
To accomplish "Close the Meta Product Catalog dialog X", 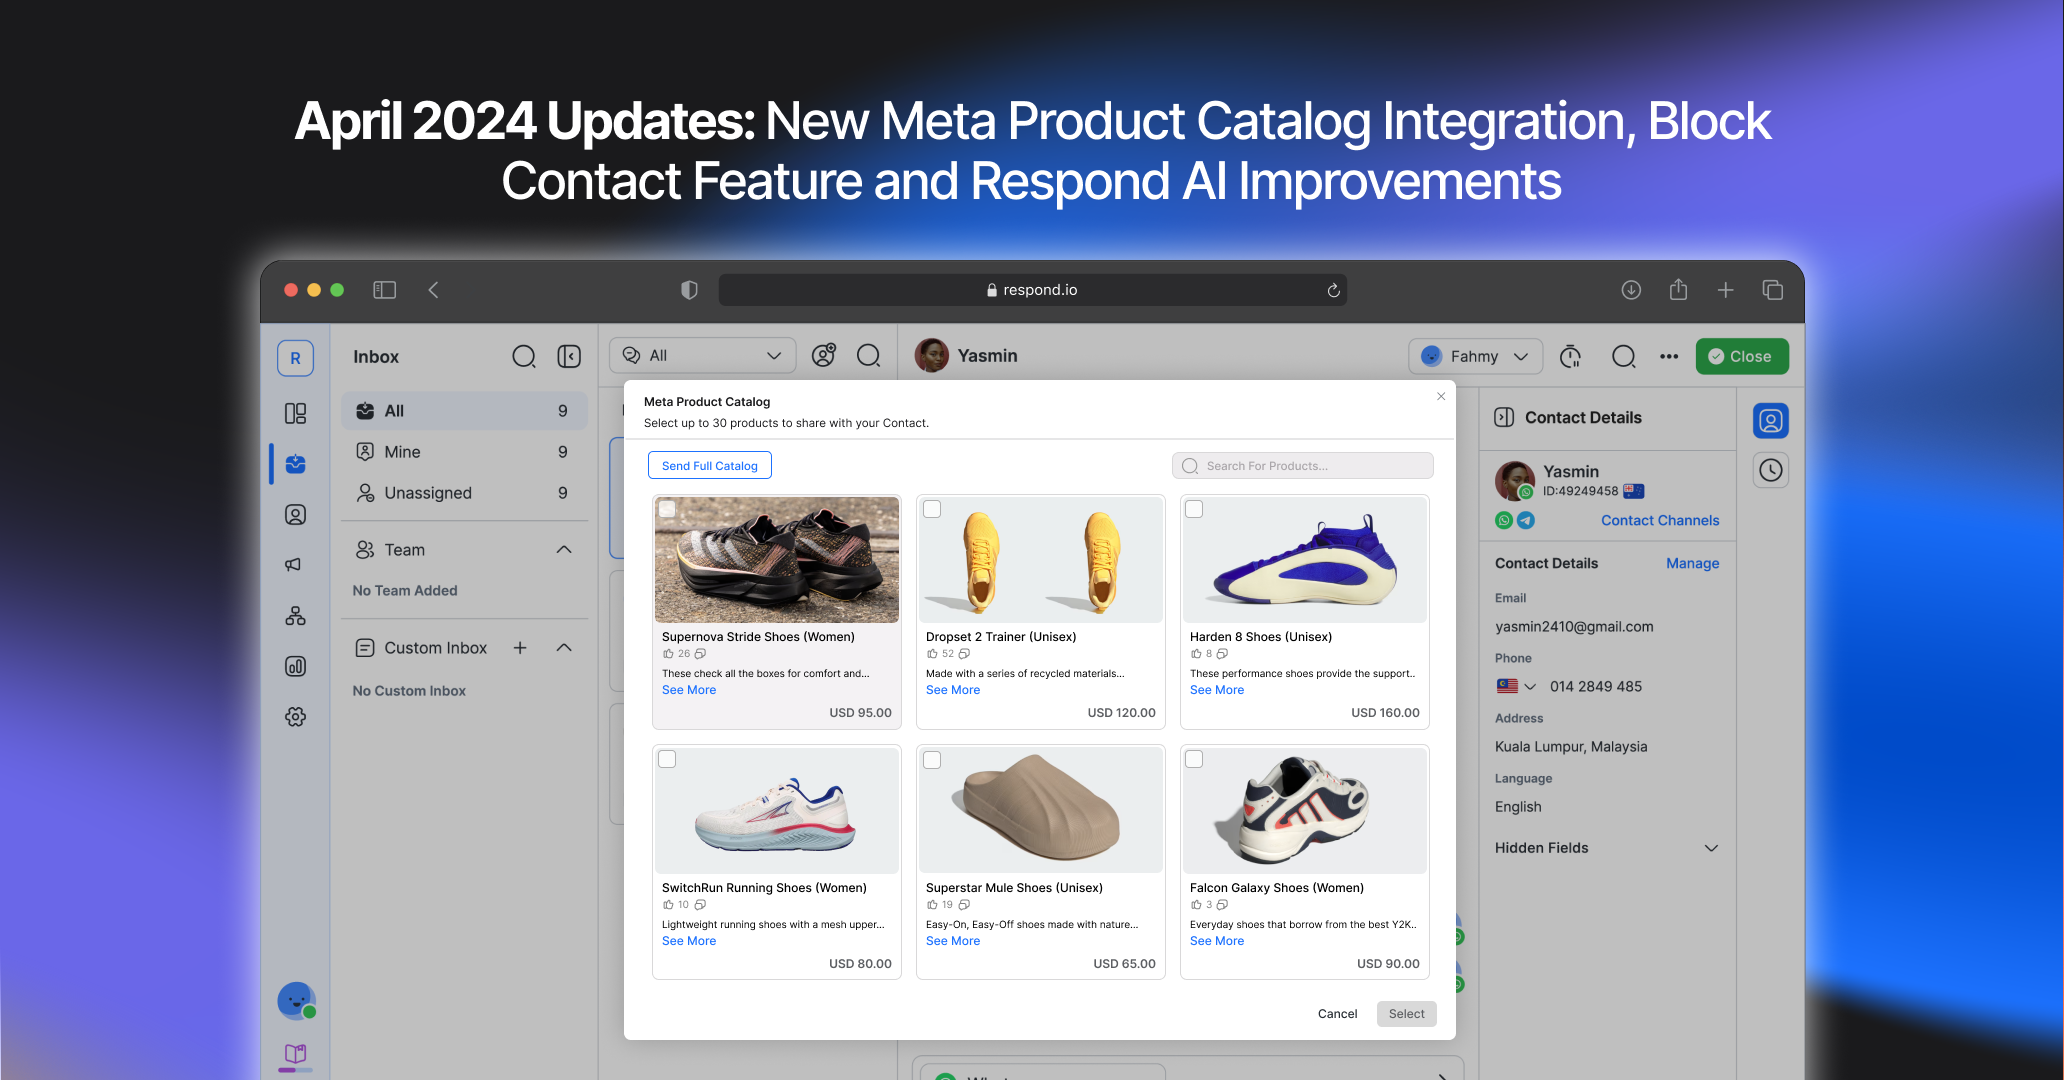I will tap(1441, 396).
